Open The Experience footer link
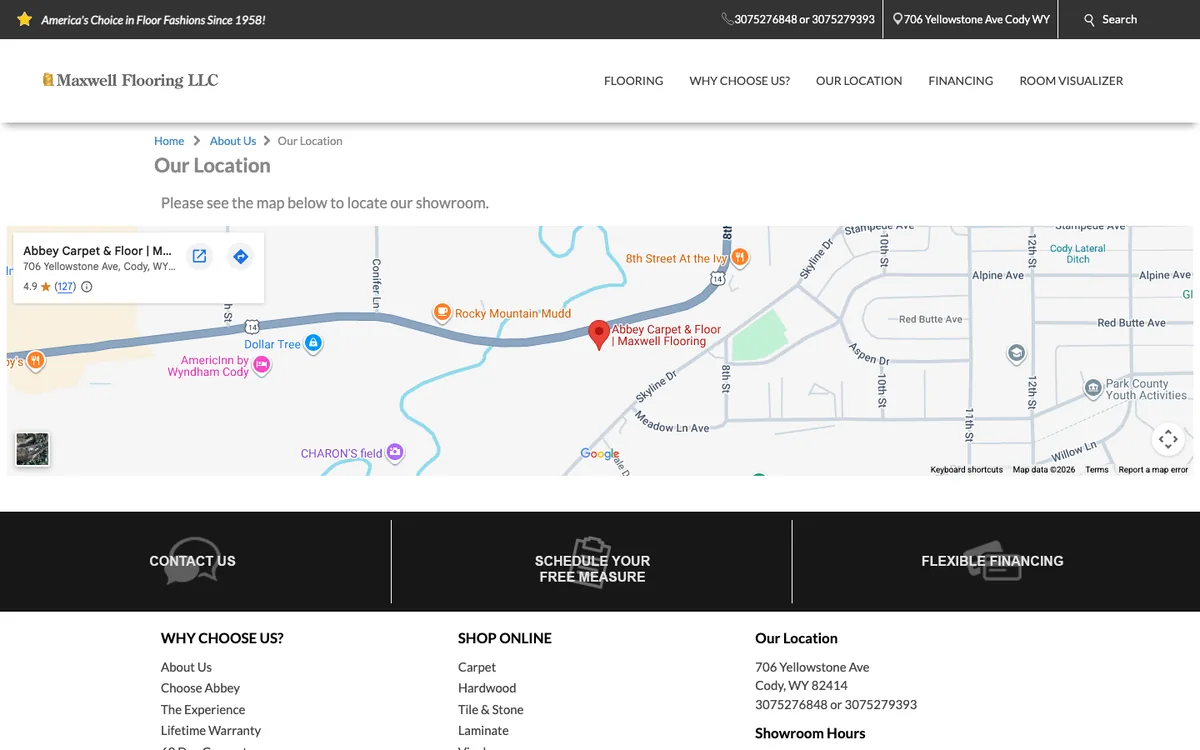1200x750 pixels. [203, 709]
